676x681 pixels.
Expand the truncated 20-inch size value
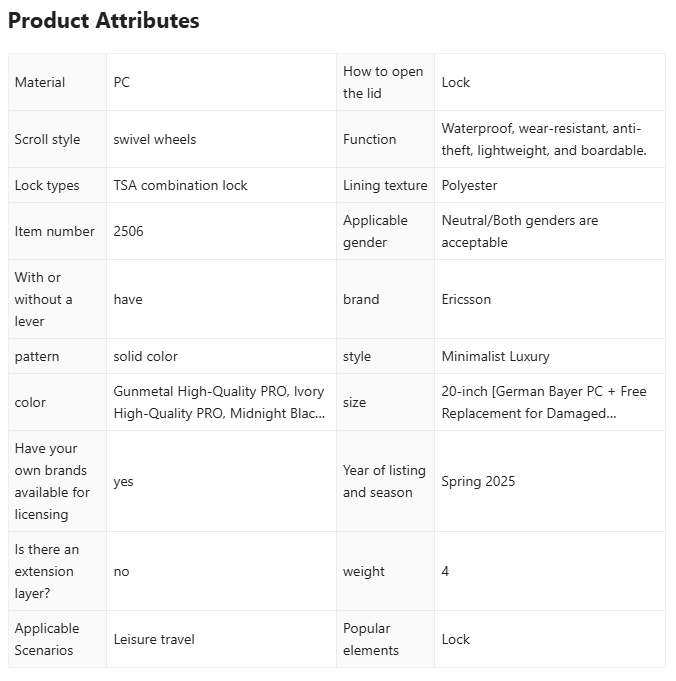(x=544, y=402)
